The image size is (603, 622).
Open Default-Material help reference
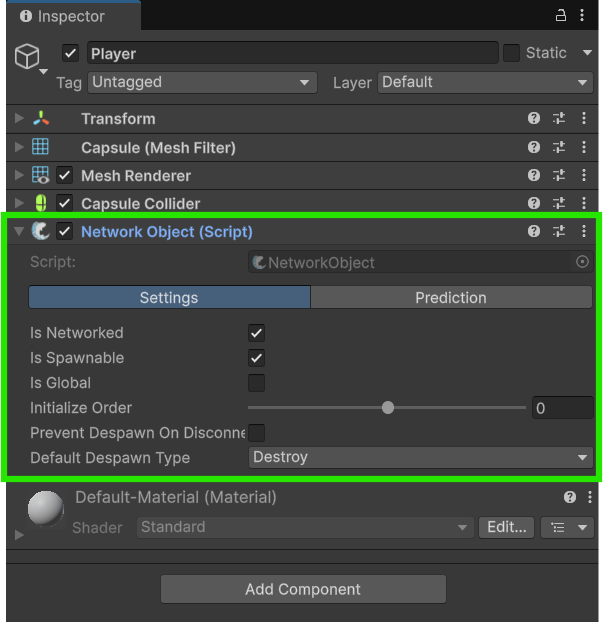570,497
